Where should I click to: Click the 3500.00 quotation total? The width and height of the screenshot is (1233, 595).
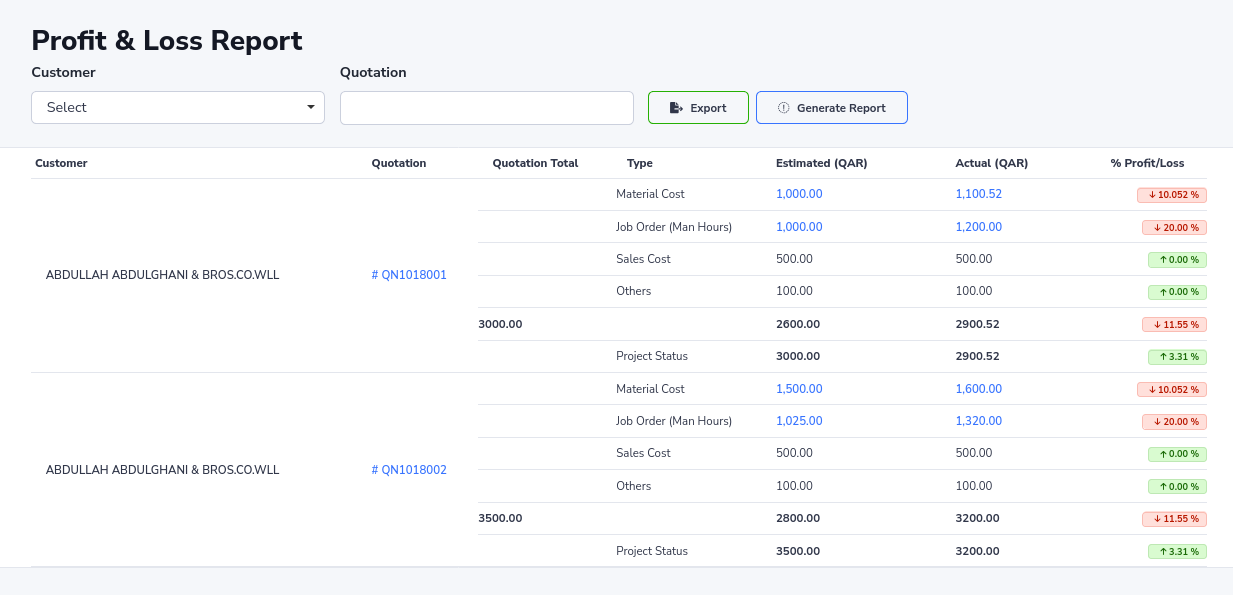coord(501,518)
